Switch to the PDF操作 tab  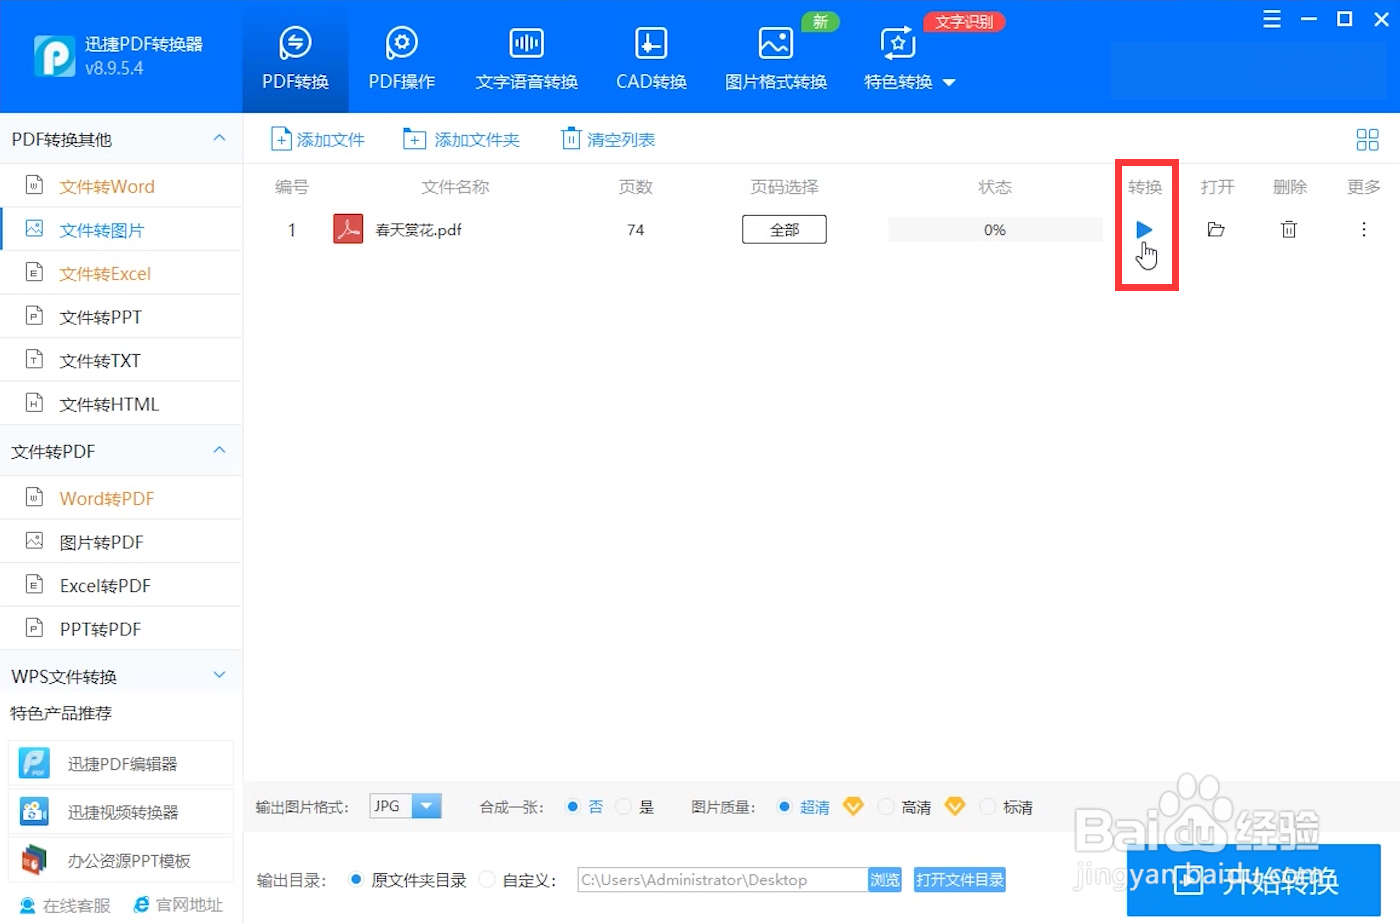(x=401, y=57)
